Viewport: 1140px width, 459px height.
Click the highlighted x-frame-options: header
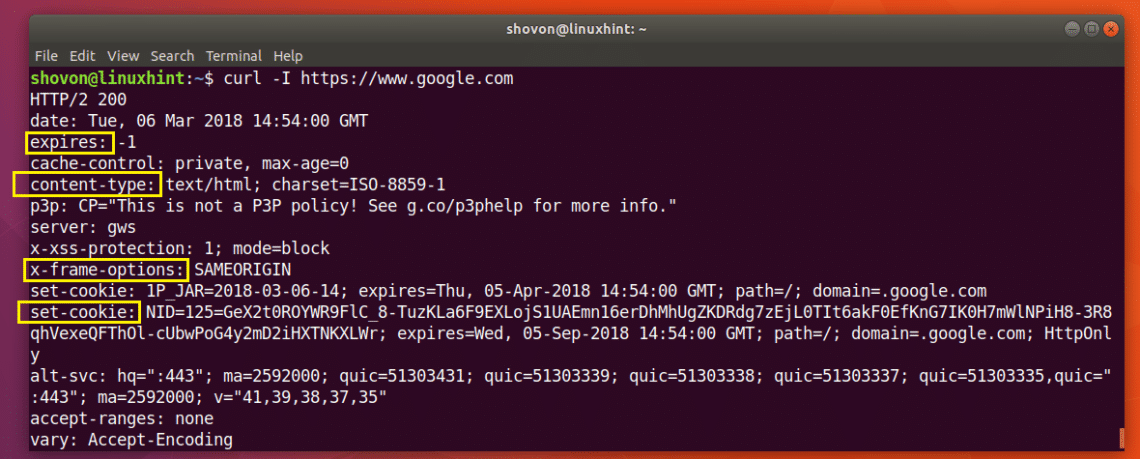tap(106, 270)
